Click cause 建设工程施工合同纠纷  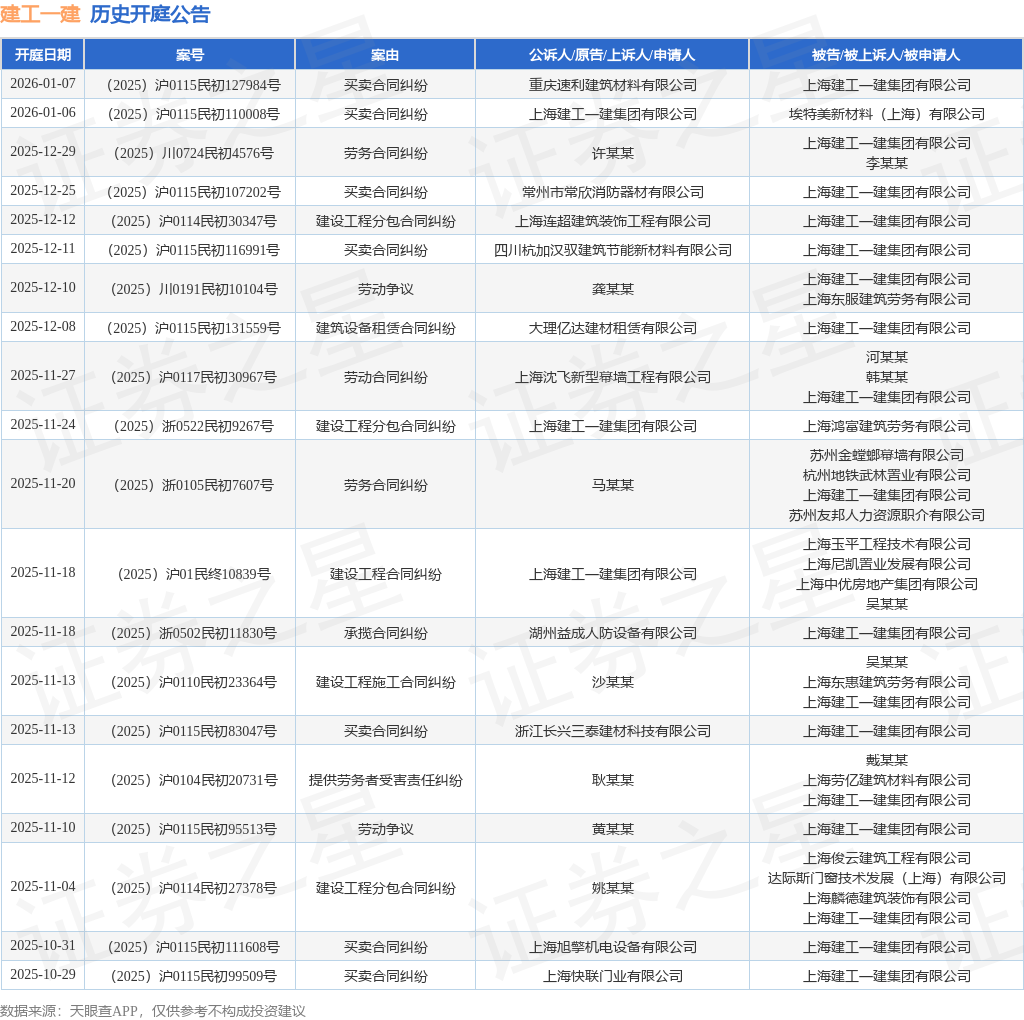[x=385, y=682]
